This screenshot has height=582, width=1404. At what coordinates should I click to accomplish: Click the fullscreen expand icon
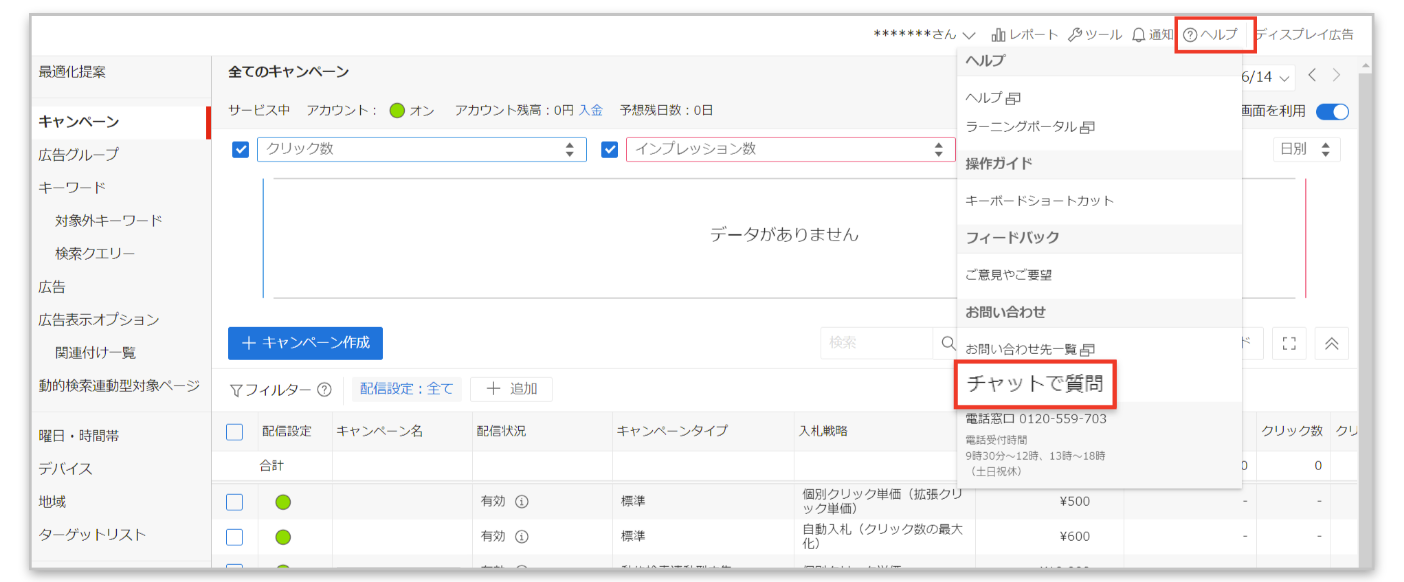[1289, 343]
